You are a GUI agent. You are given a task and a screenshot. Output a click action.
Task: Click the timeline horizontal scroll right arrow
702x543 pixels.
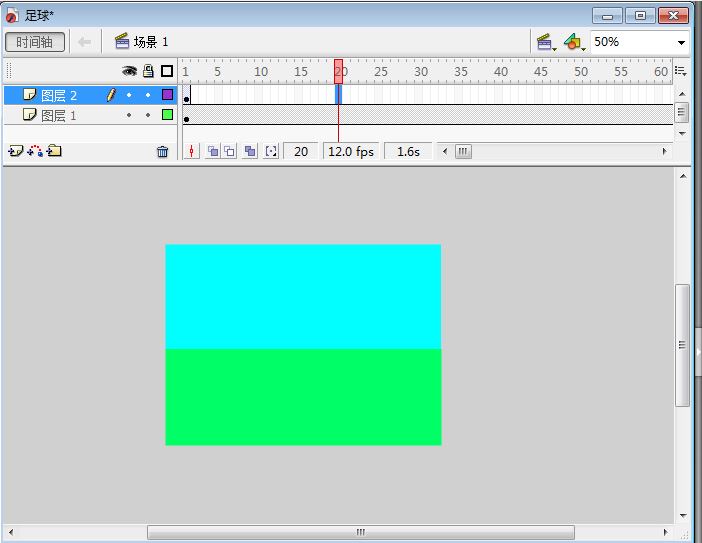(x=664, y=151)
